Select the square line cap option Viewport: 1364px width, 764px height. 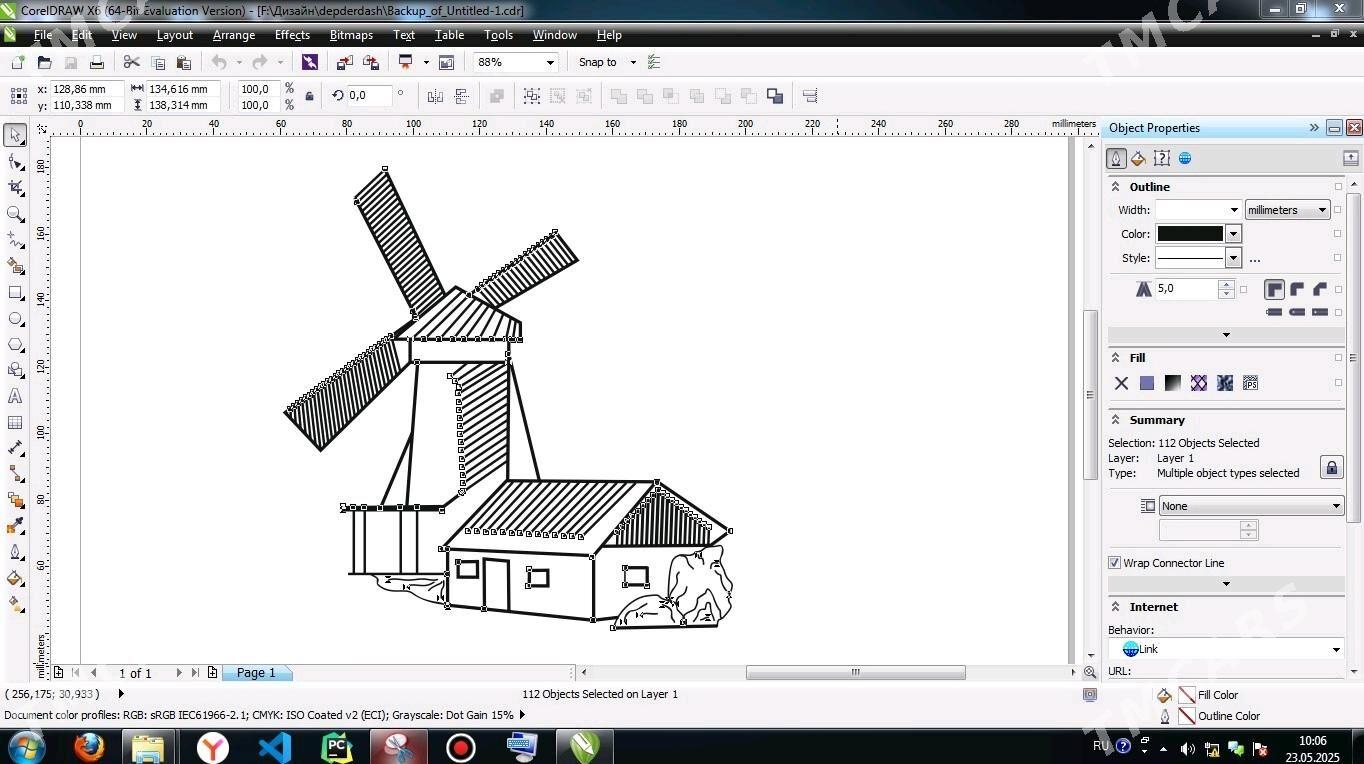pos(1274,312)
